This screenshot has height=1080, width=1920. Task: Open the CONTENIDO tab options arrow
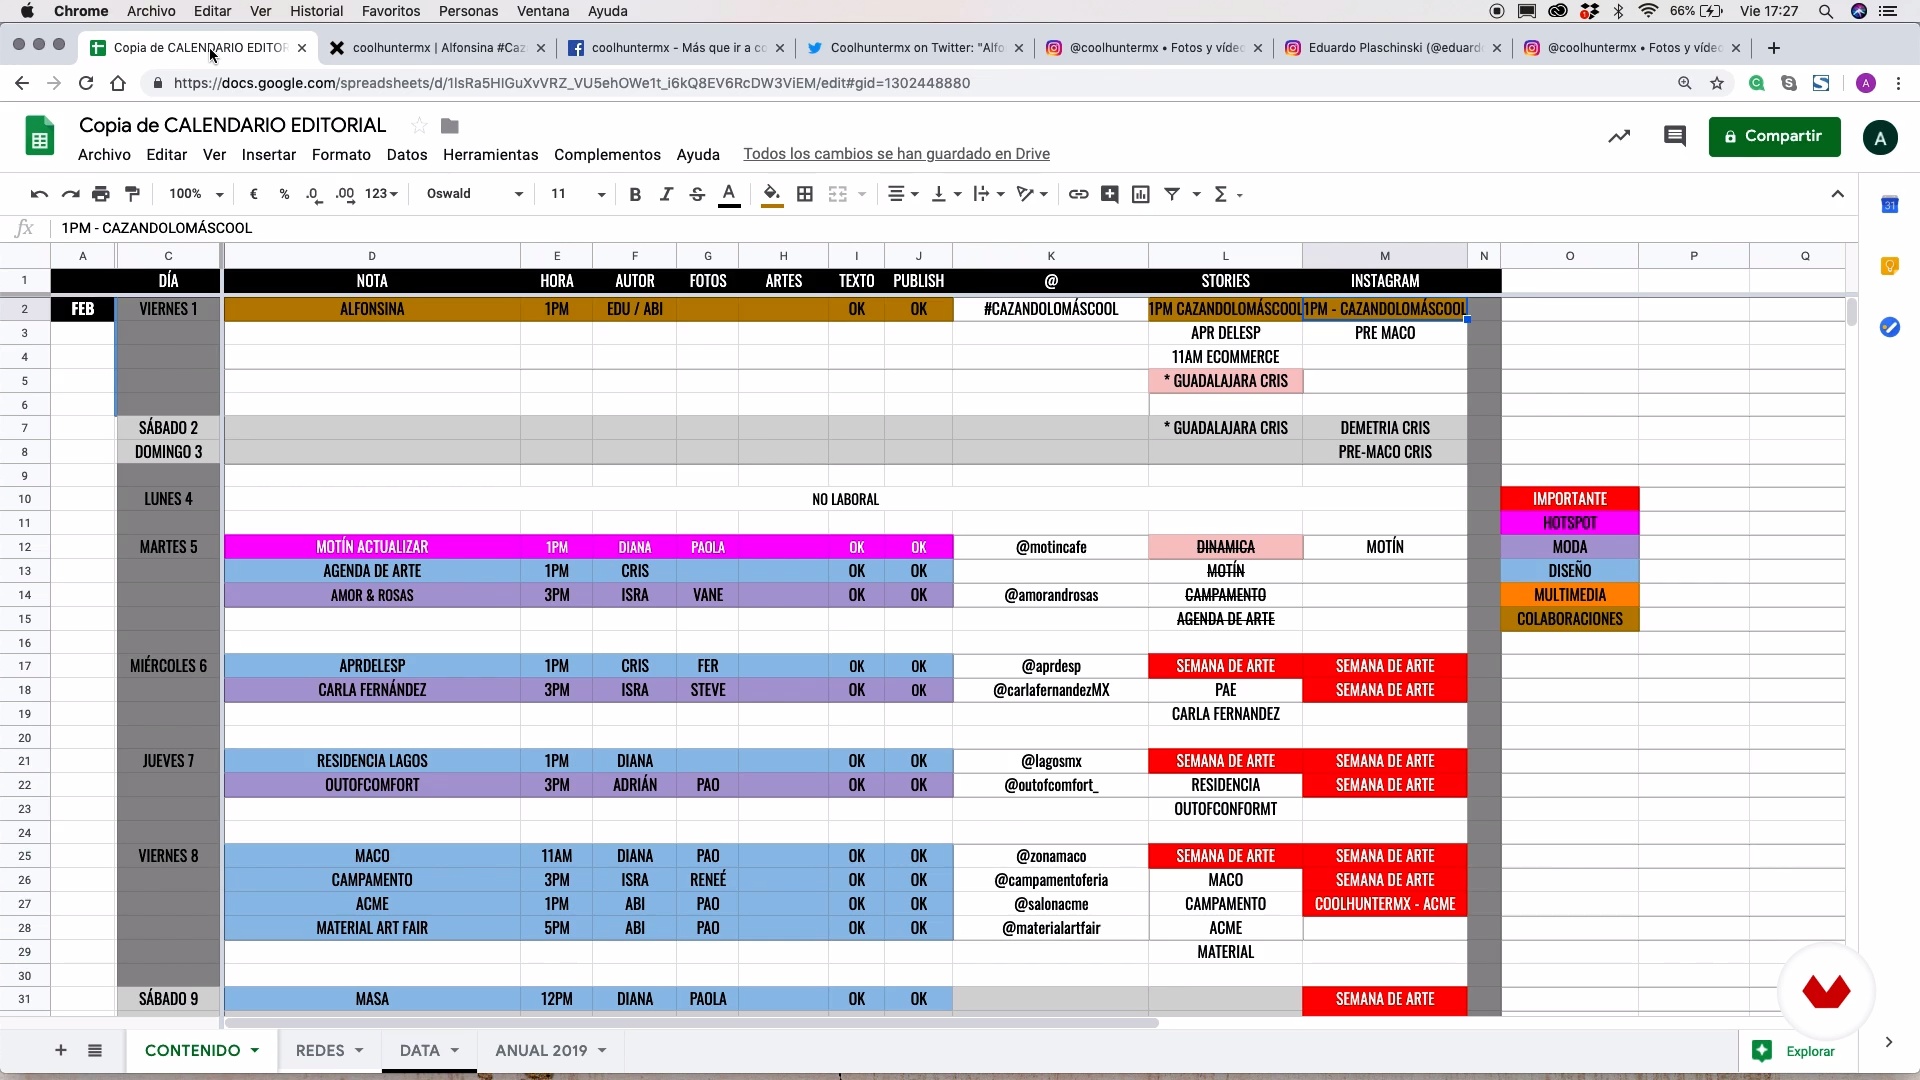[255, 1050]
